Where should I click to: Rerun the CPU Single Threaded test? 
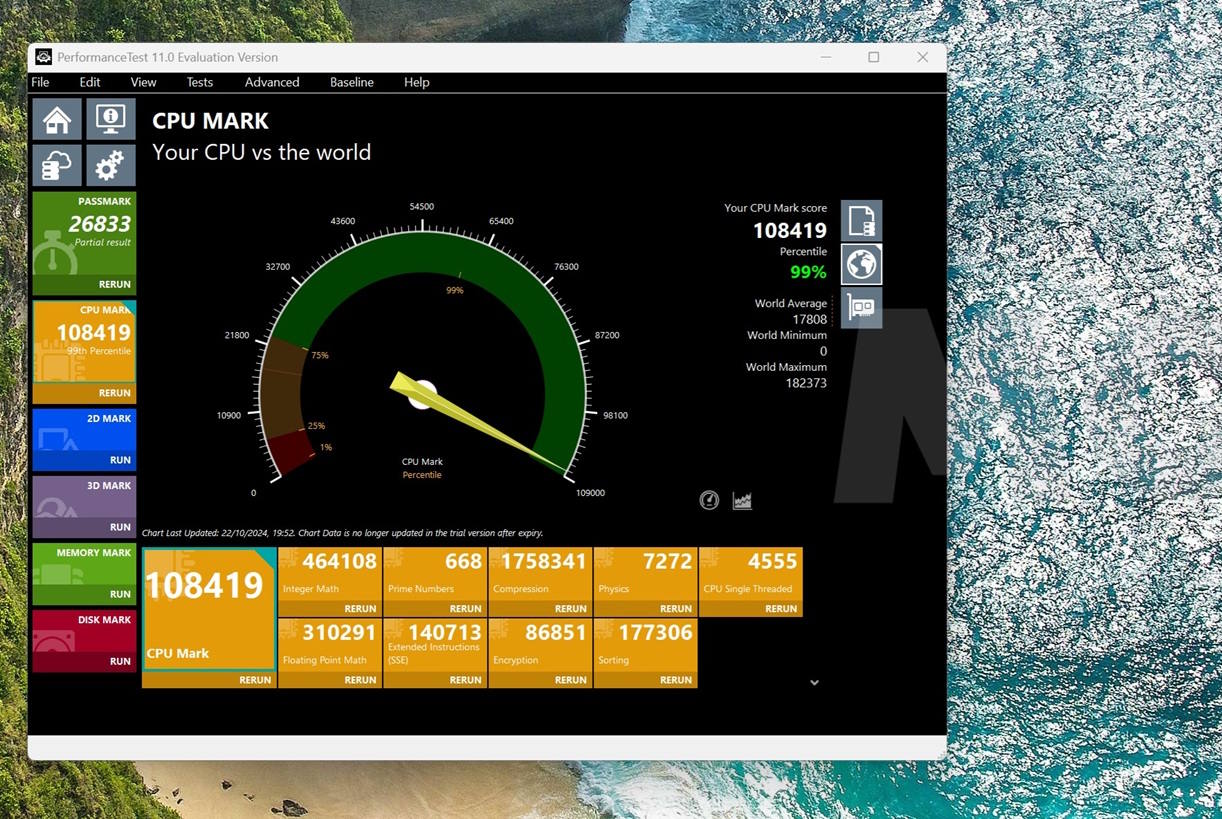click(781, 608)
